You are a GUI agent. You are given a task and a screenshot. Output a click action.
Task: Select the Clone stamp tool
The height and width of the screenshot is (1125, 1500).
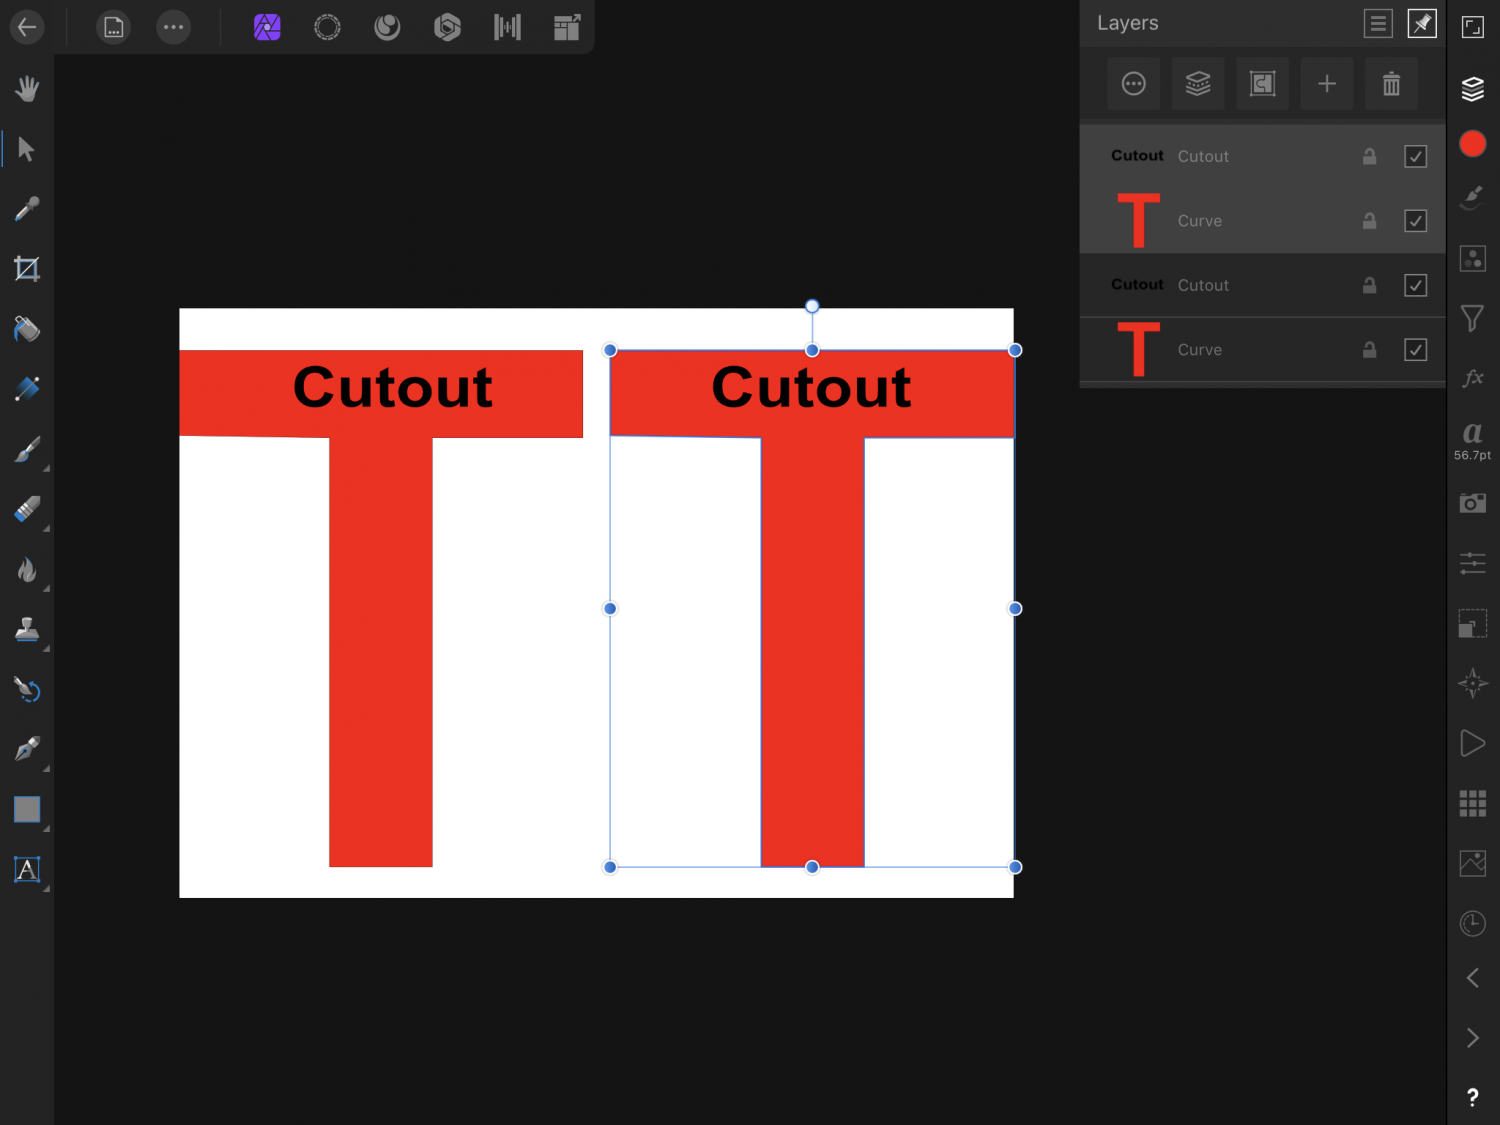[27, 629]
